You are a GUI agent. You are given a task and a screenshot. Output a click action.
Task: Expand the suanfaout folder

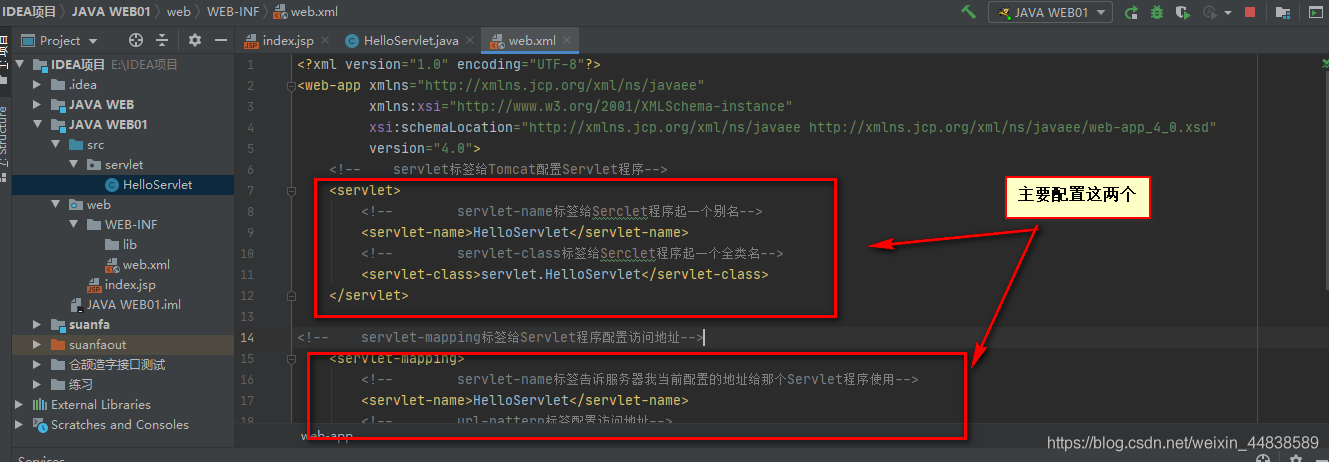point(38,345)
